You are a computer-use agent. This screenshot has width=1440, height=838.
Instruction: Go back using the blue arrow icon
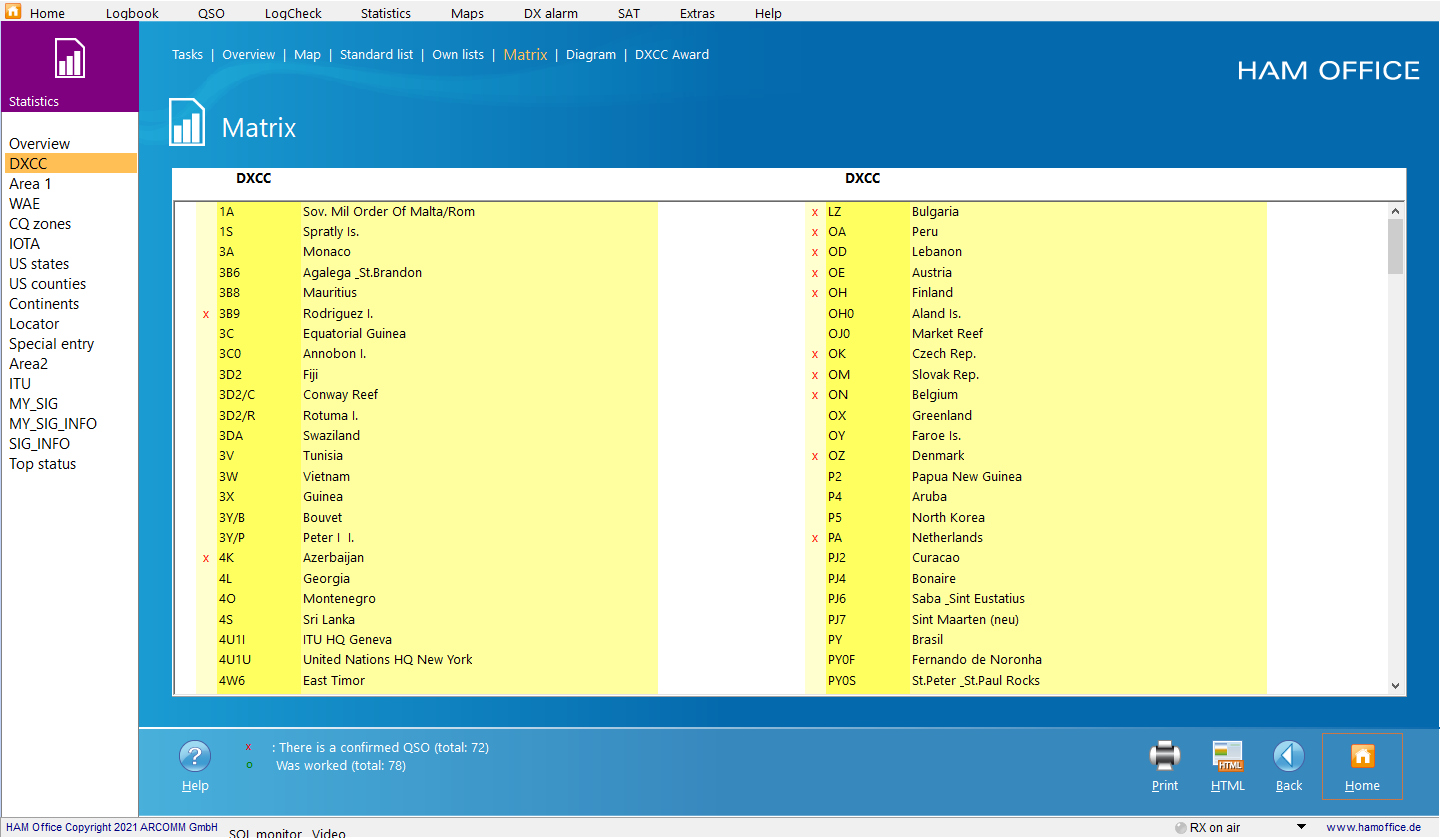point(1289,756)
